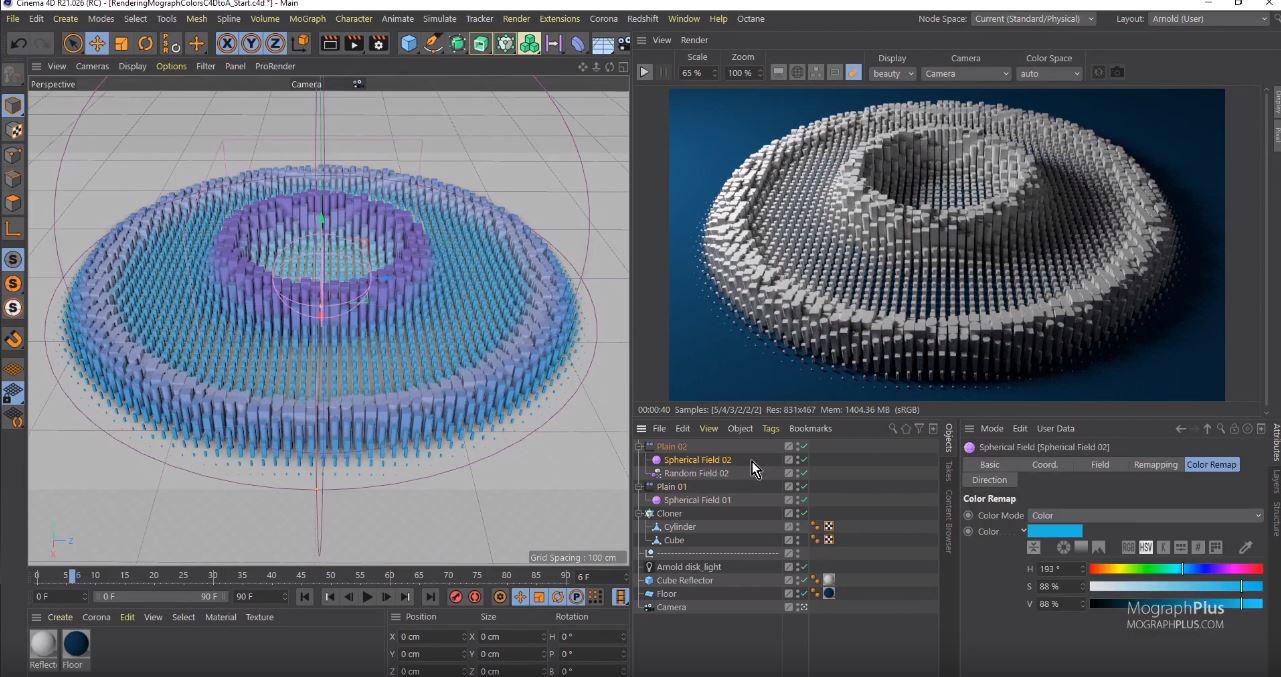This screenshot has height=677, width=1281.
Task: Open the Basic attributes tab
Action: click(x=989, y=465)
